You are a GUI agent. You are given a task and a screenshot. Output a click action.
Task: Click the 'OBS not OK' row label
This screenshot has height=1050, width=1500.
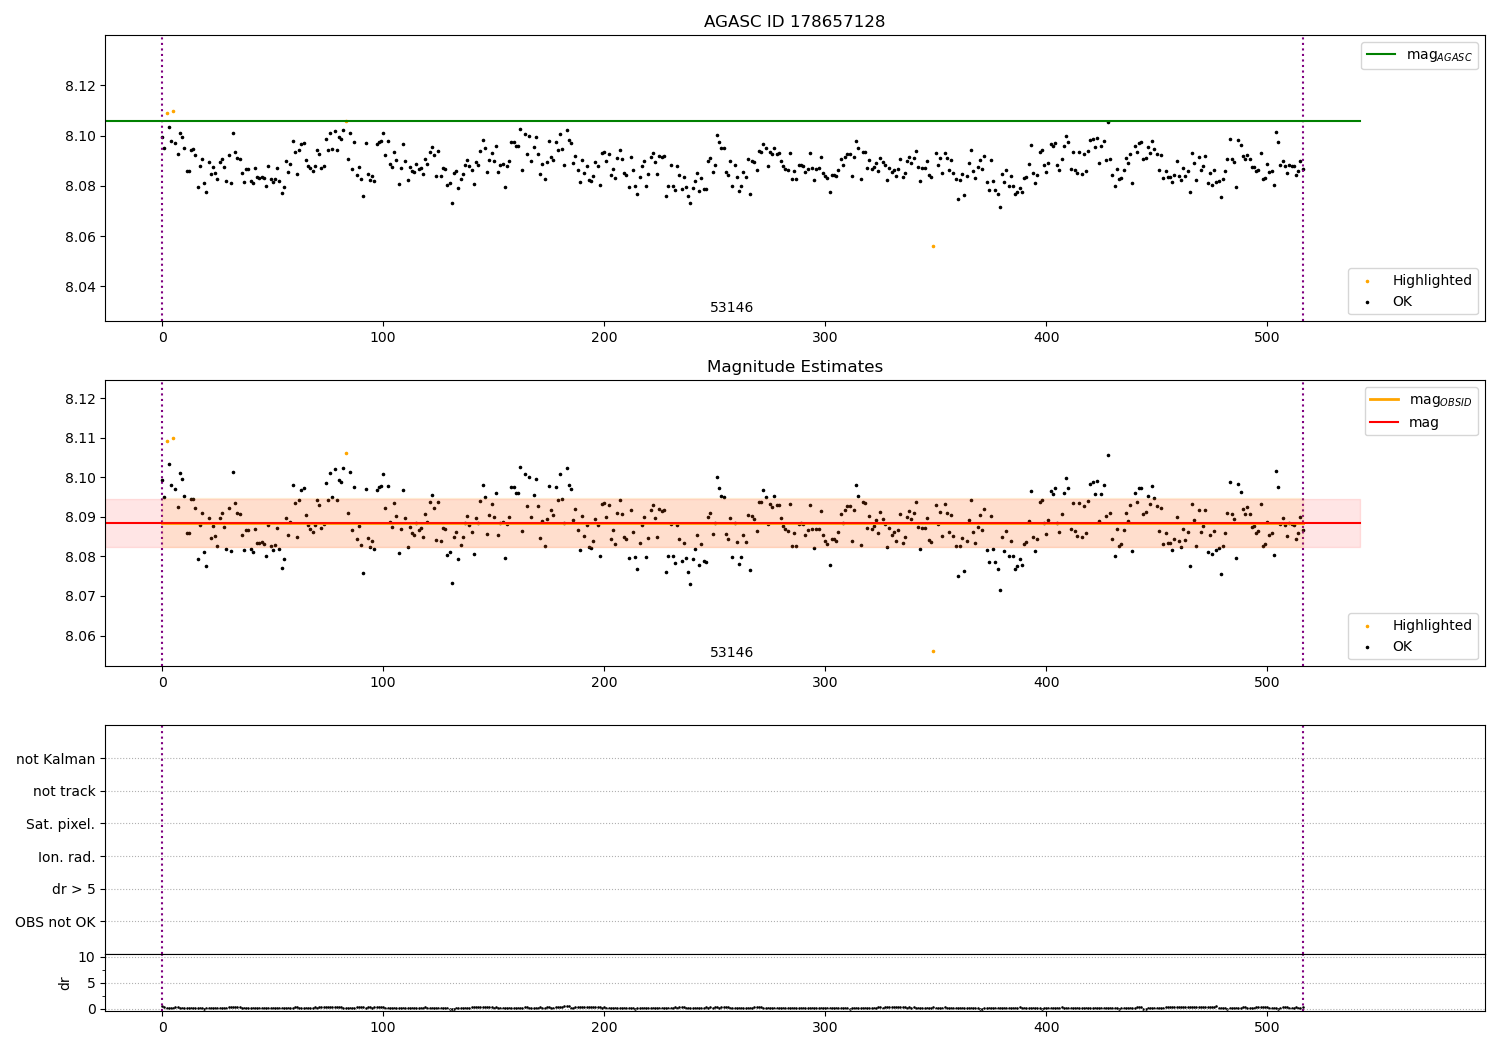click(55, 922)
